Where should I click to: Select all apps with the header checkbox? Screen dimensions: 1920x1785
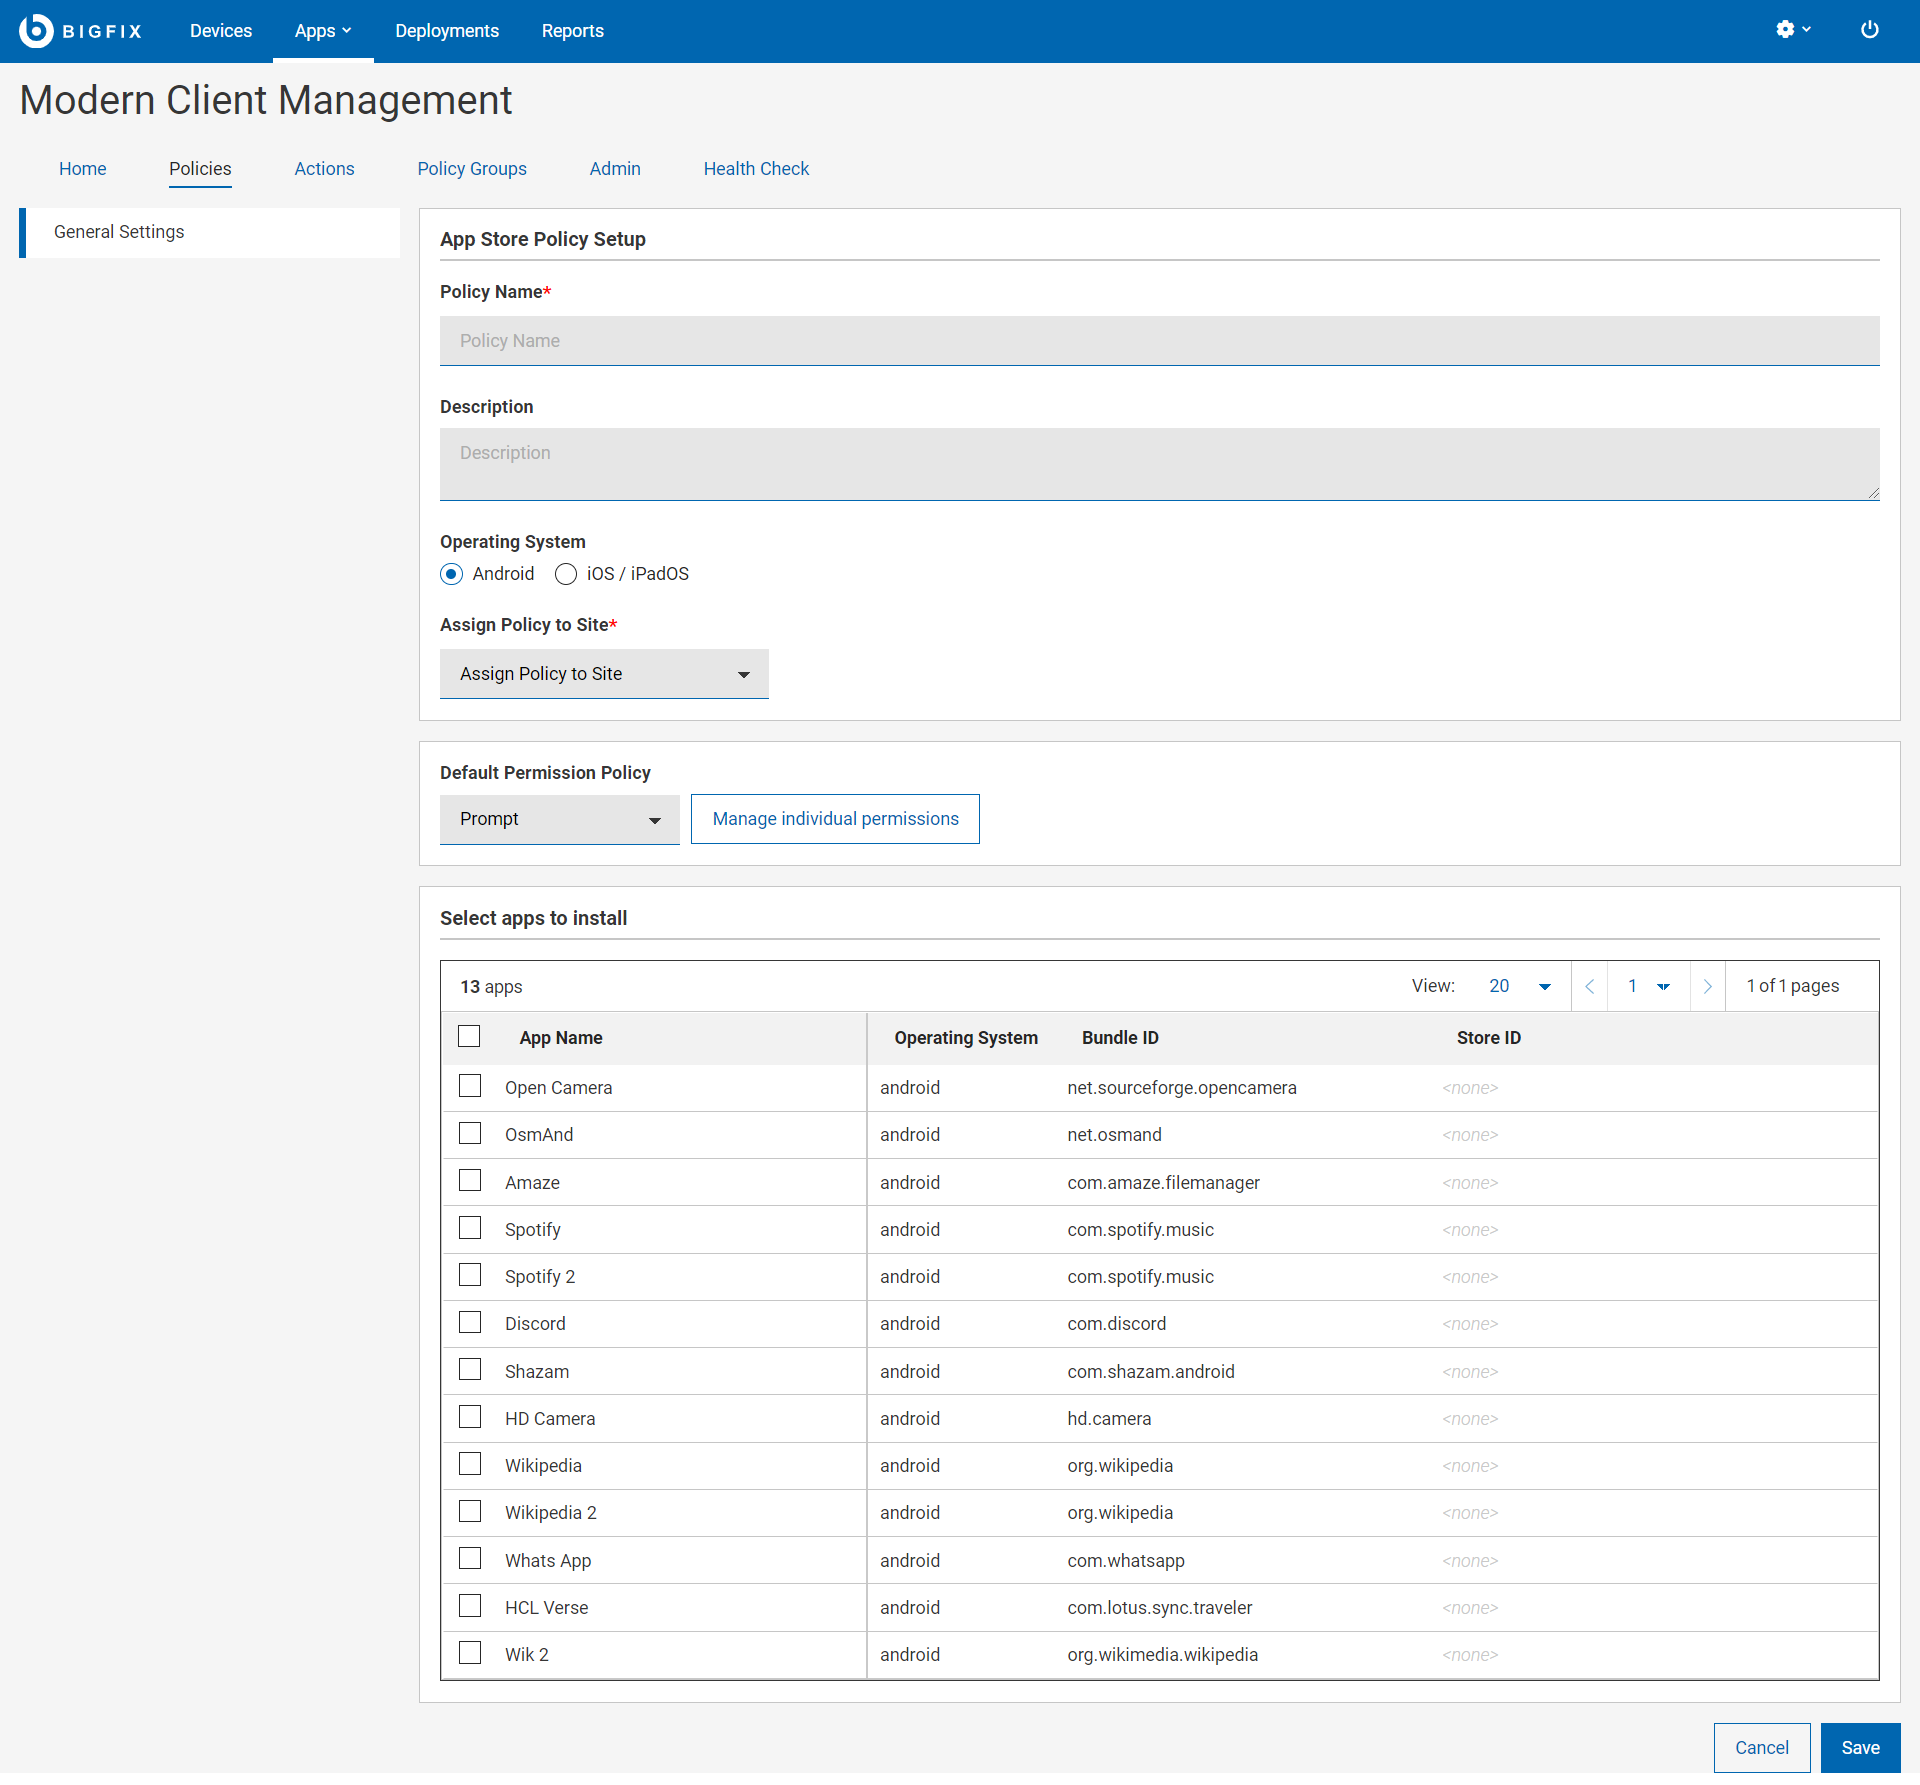[469, 1036]
